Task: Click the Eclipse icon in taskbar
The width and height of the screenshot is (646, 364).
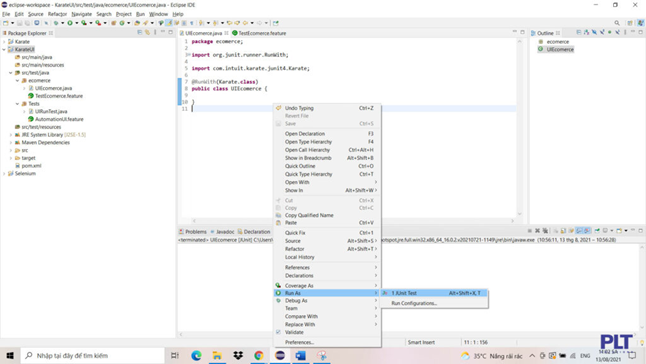Action: coord(280,355)
